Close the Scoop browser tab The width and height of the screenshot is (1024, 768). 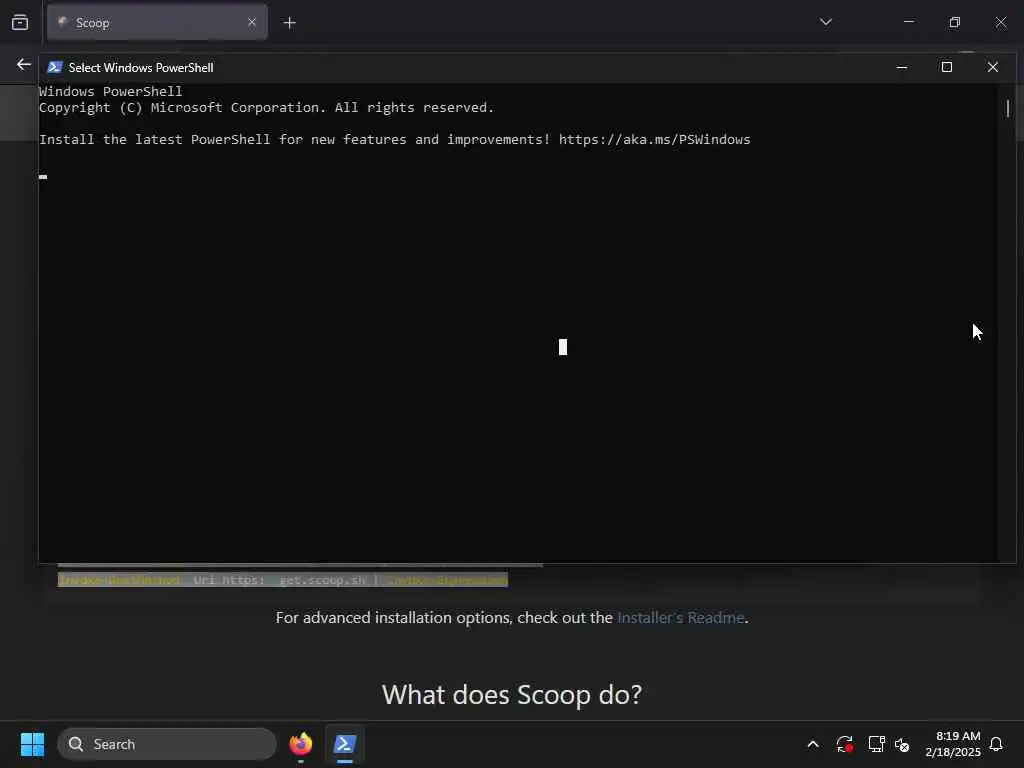[252, 22]
